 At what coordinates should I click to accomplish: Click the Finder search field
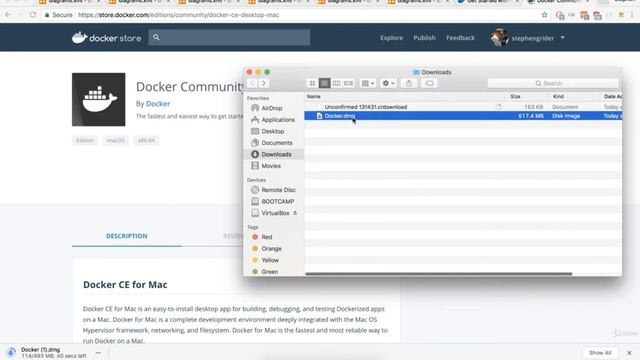click(553, 83)
